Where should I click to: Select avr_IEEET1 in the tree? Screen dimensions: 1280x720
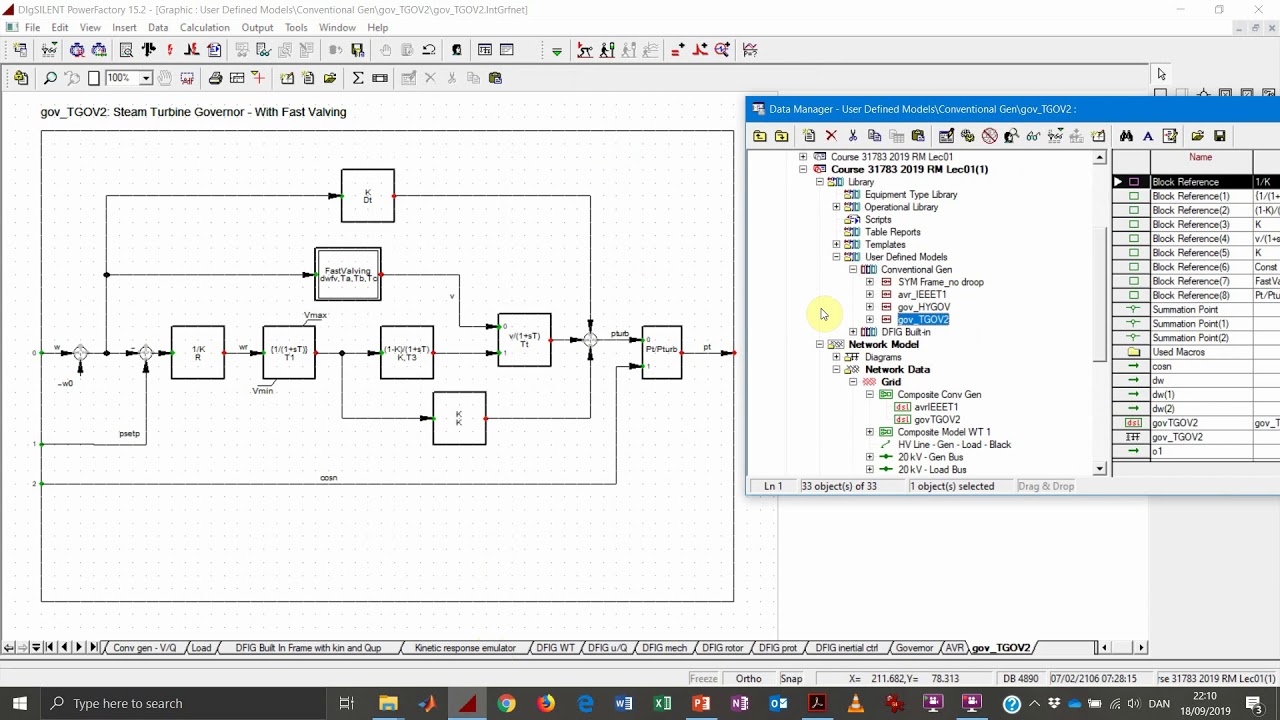921,295
